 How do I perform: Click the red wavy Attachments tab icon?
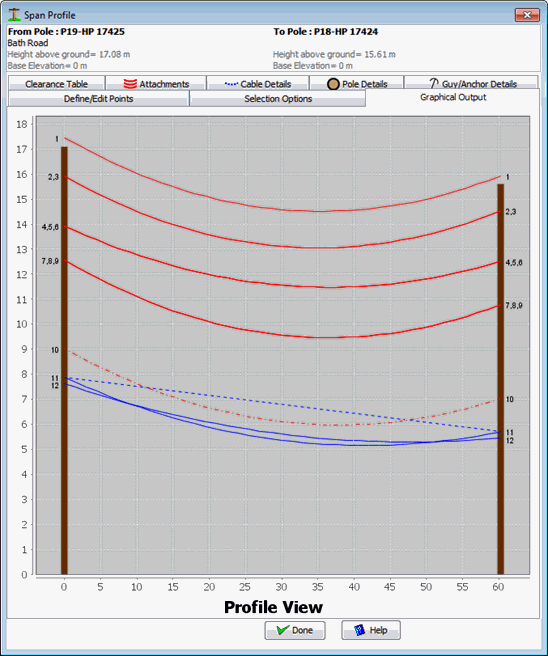click(130, 84)
